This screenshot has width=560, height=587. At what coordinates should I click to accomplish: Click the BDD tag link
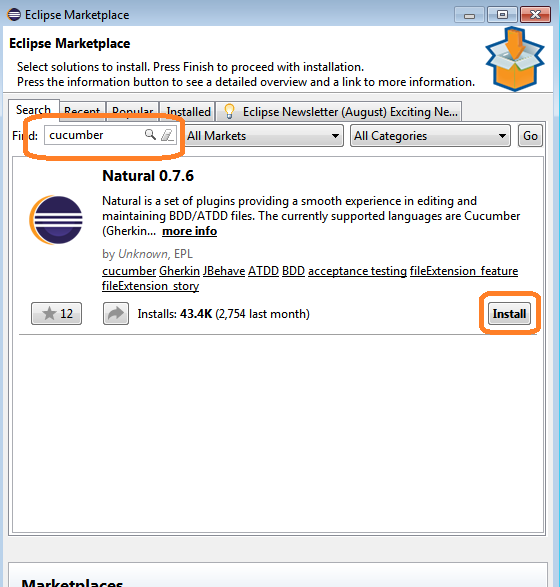293,271
